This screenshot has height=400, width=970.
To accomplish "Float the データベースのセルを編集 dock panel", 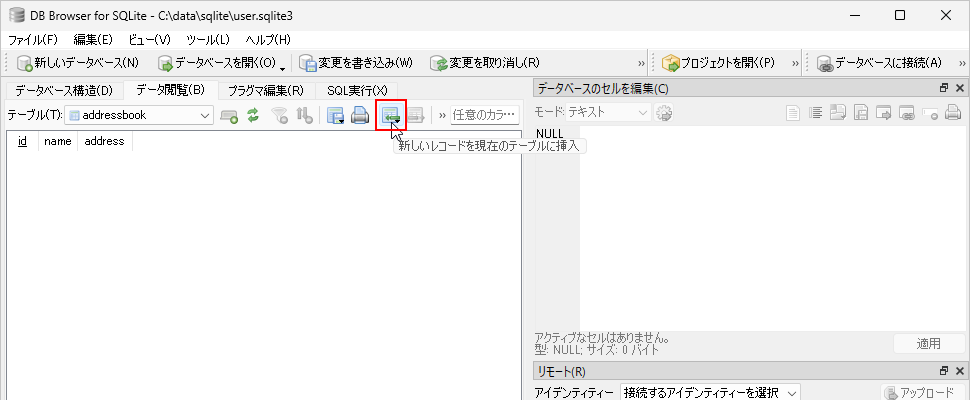I will click(944, 88).
